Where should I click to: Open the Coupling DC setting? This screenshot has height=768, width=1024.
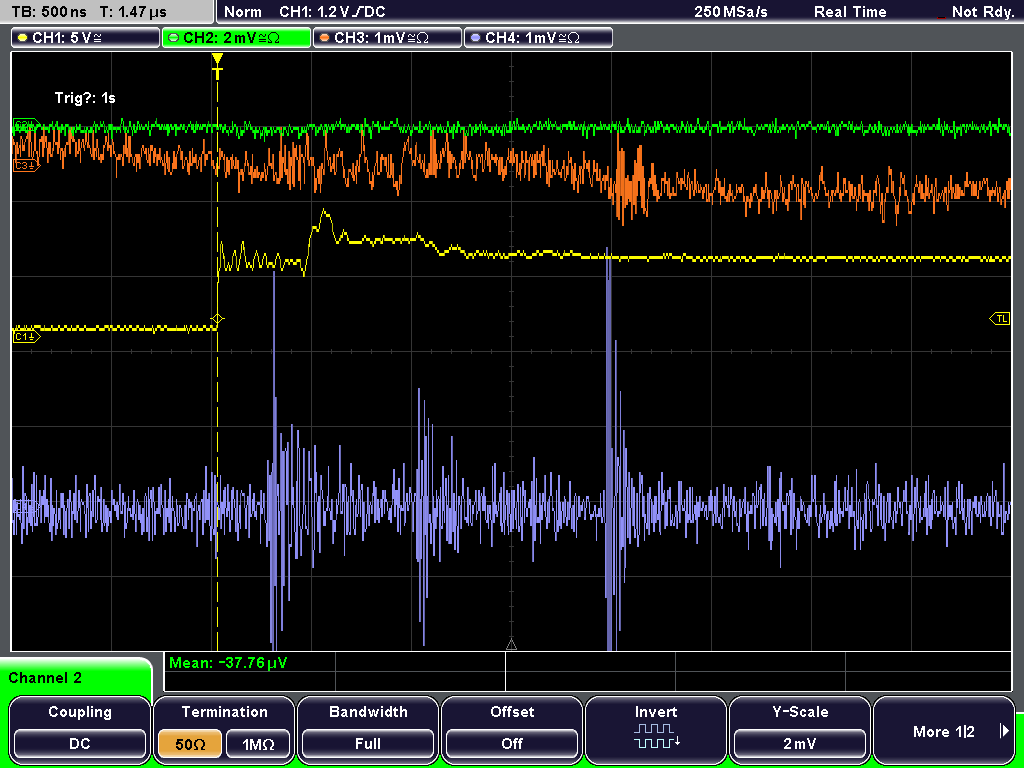[x=80, y=729]
